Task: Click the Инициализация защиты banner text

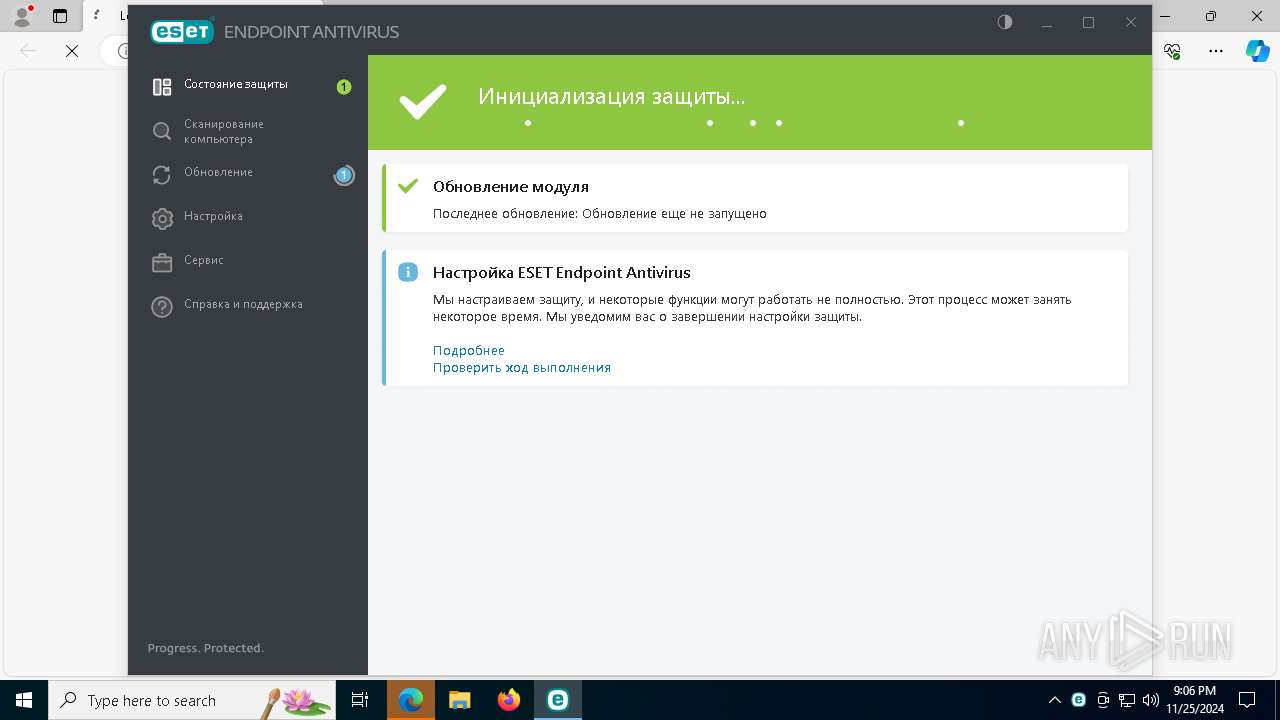Action: click(611, 97)
